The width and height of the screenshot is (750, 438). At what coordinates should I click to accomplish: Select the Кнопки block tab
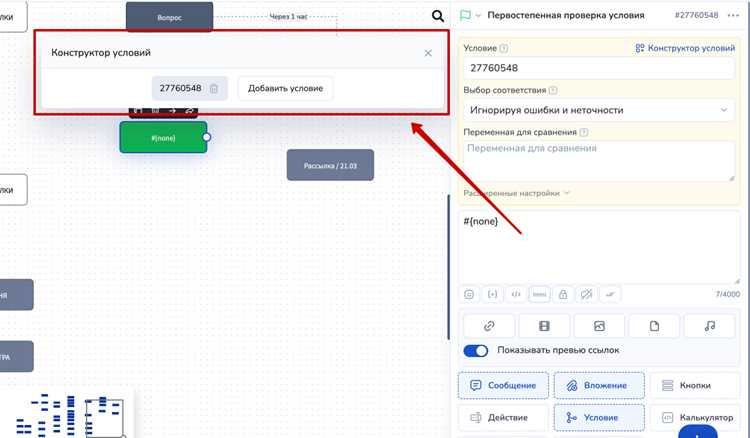point(695,385)
